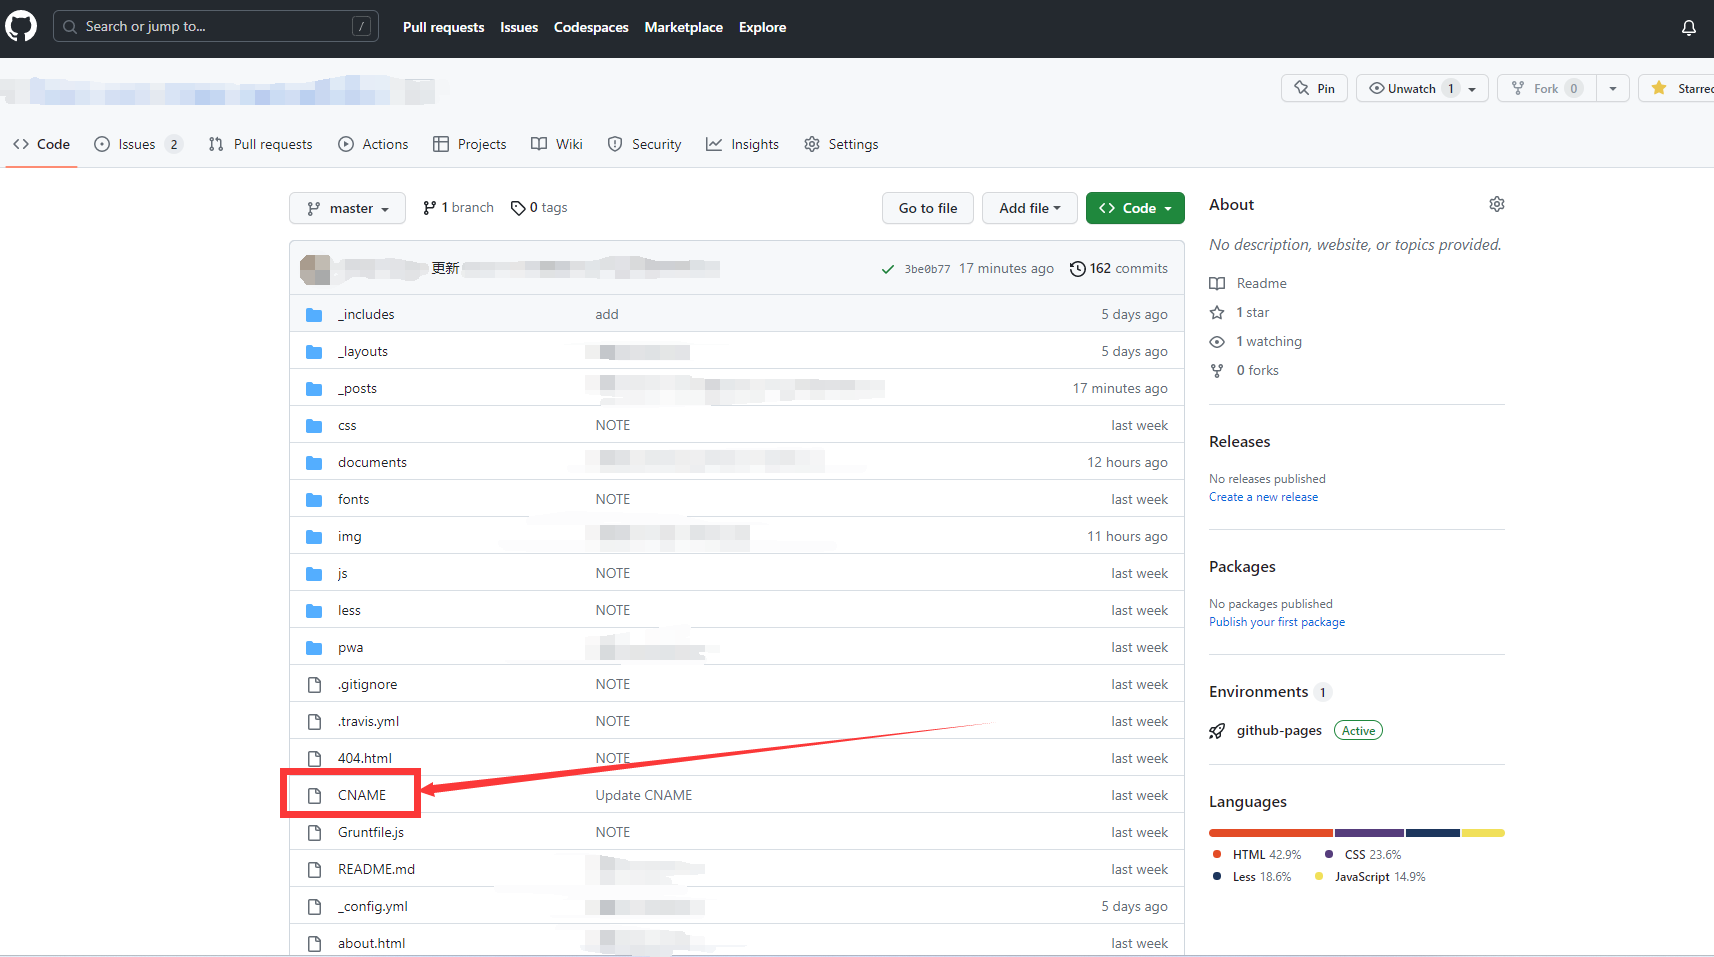Viewport: 1714px width, 957px height.
Task: Toggle Unwatch on the repository
Action: coord(1411,88)
